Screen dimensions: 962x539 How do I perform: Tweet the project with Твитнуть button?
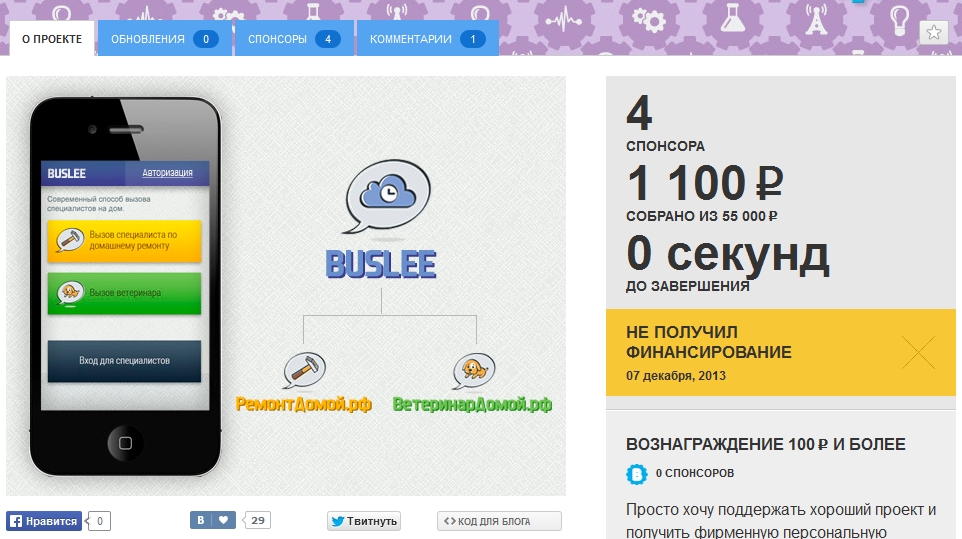(x=364, y=521)
